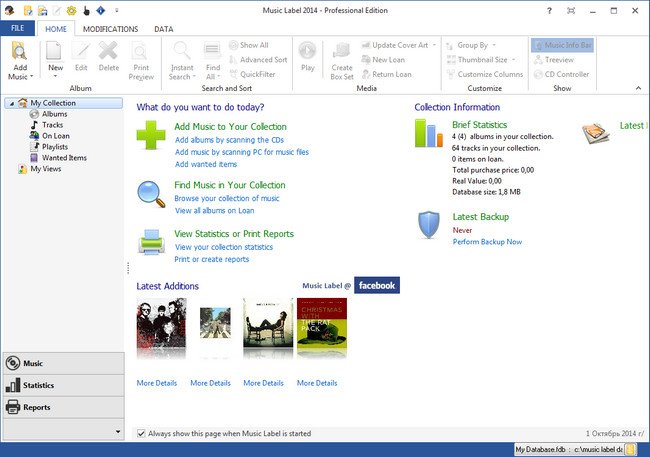This screenshot has width=650, height=457.
Task: Open the Statistics navigation section
Action: click(63, 385)
